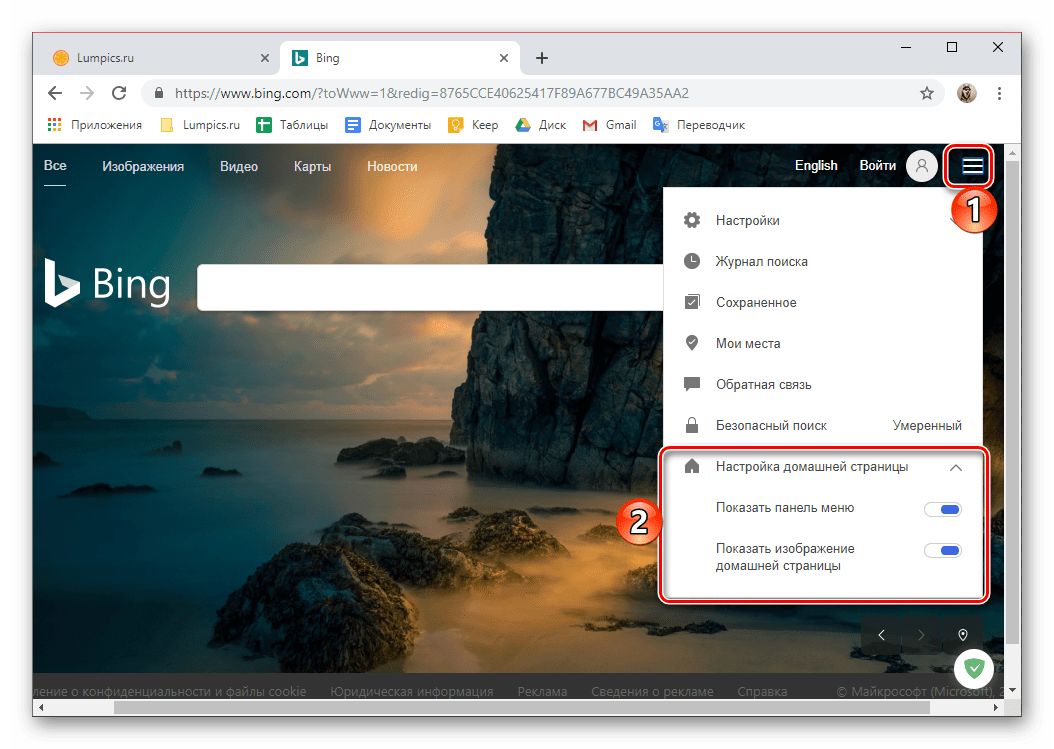Viewport: 1054px width, 749px height.
Task: Open Юридическая информация footer link
Action: click(411, 691)
